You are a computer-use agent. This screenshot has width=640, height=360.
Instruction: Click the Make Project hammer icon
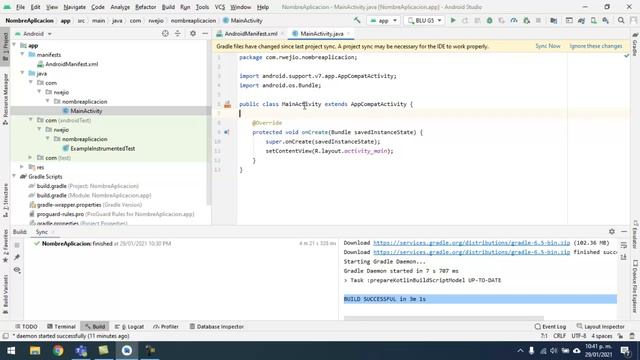[x=357, y=20]
